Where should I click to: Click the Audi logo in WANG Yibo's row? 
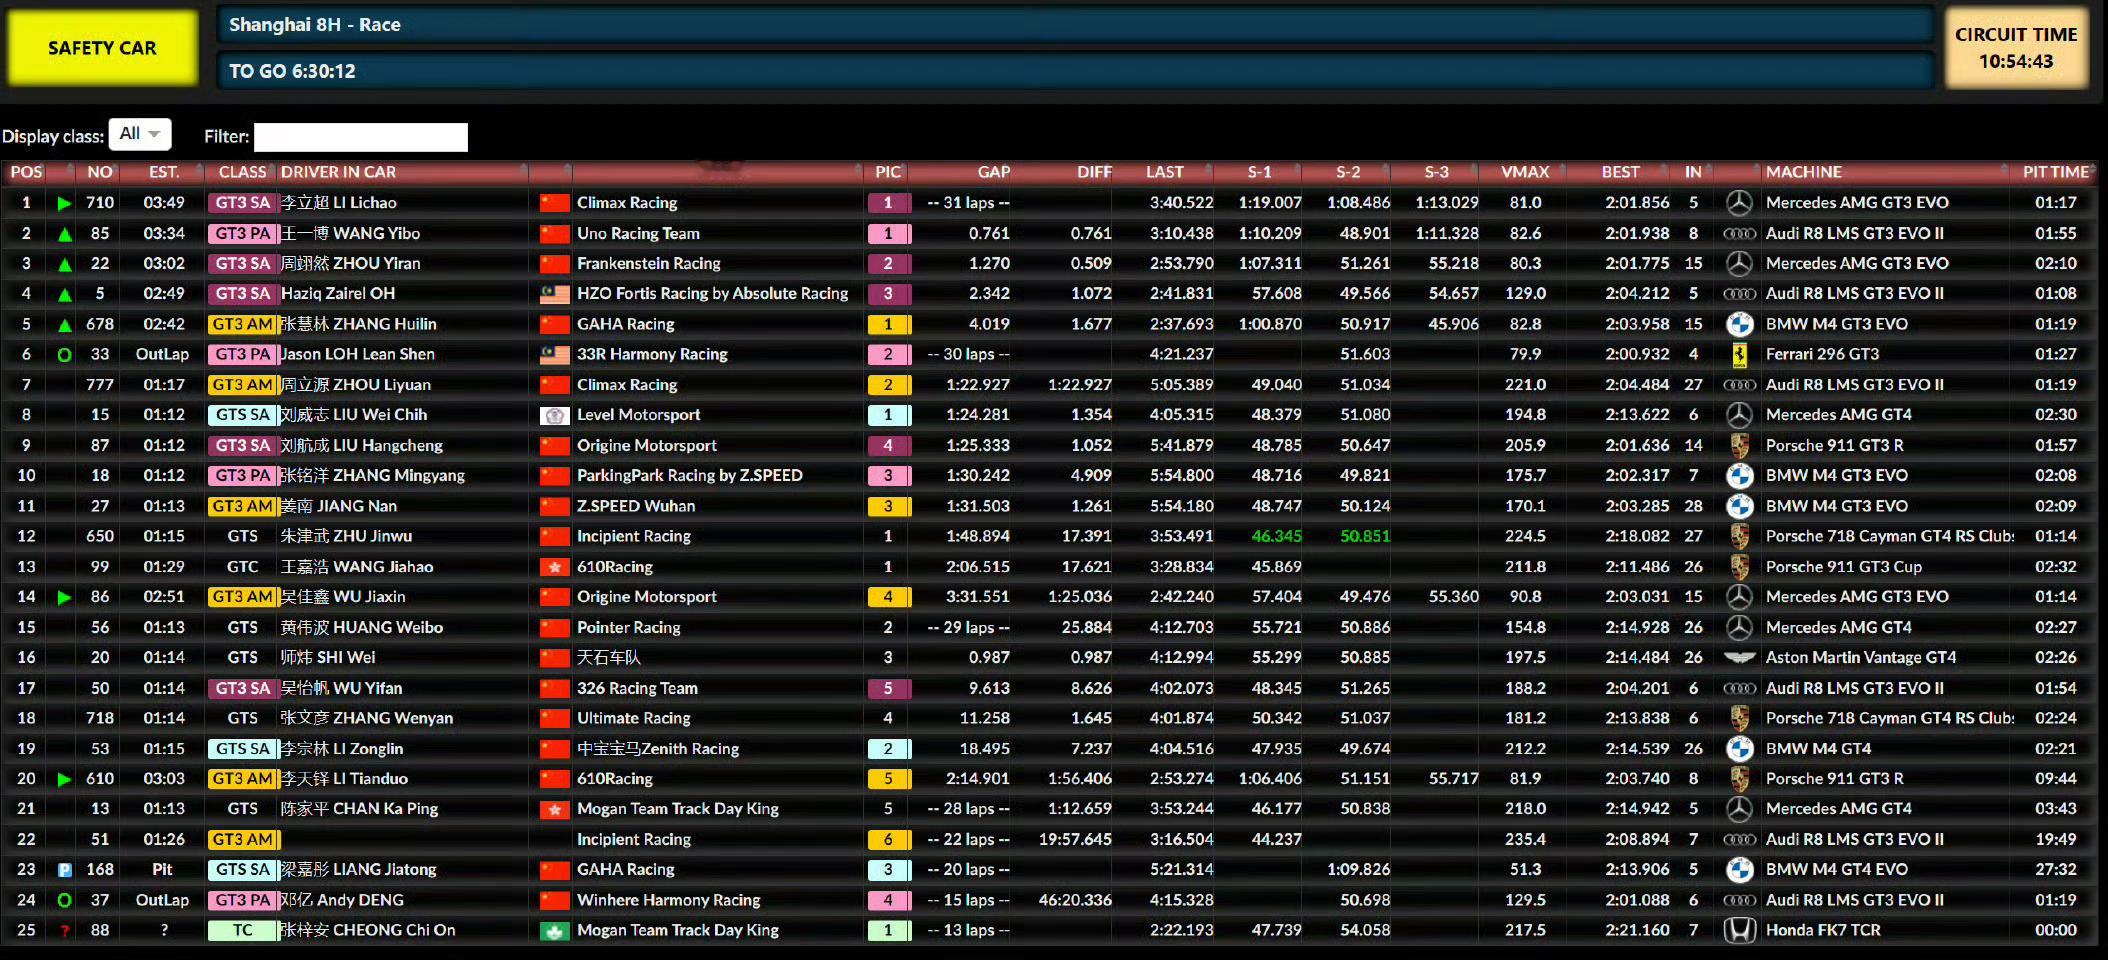pyautogui.click(x=1739, y=233)
